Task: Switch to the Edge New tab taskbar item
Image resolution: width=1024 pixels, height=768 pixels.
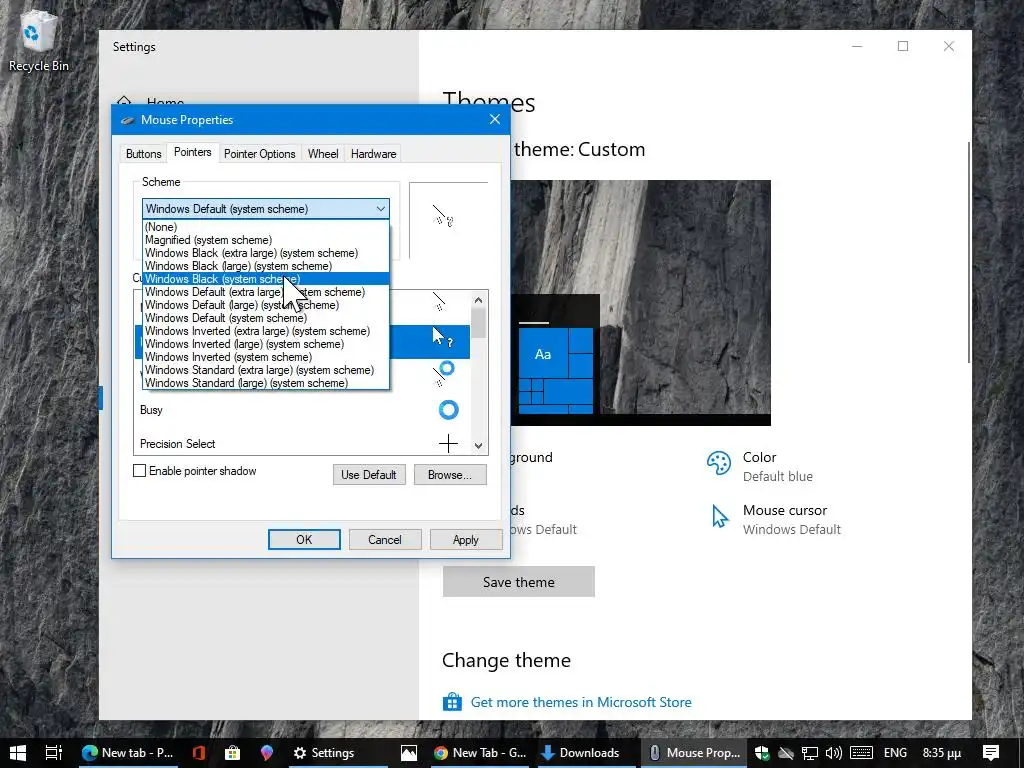Action: [x=129, y=752]
